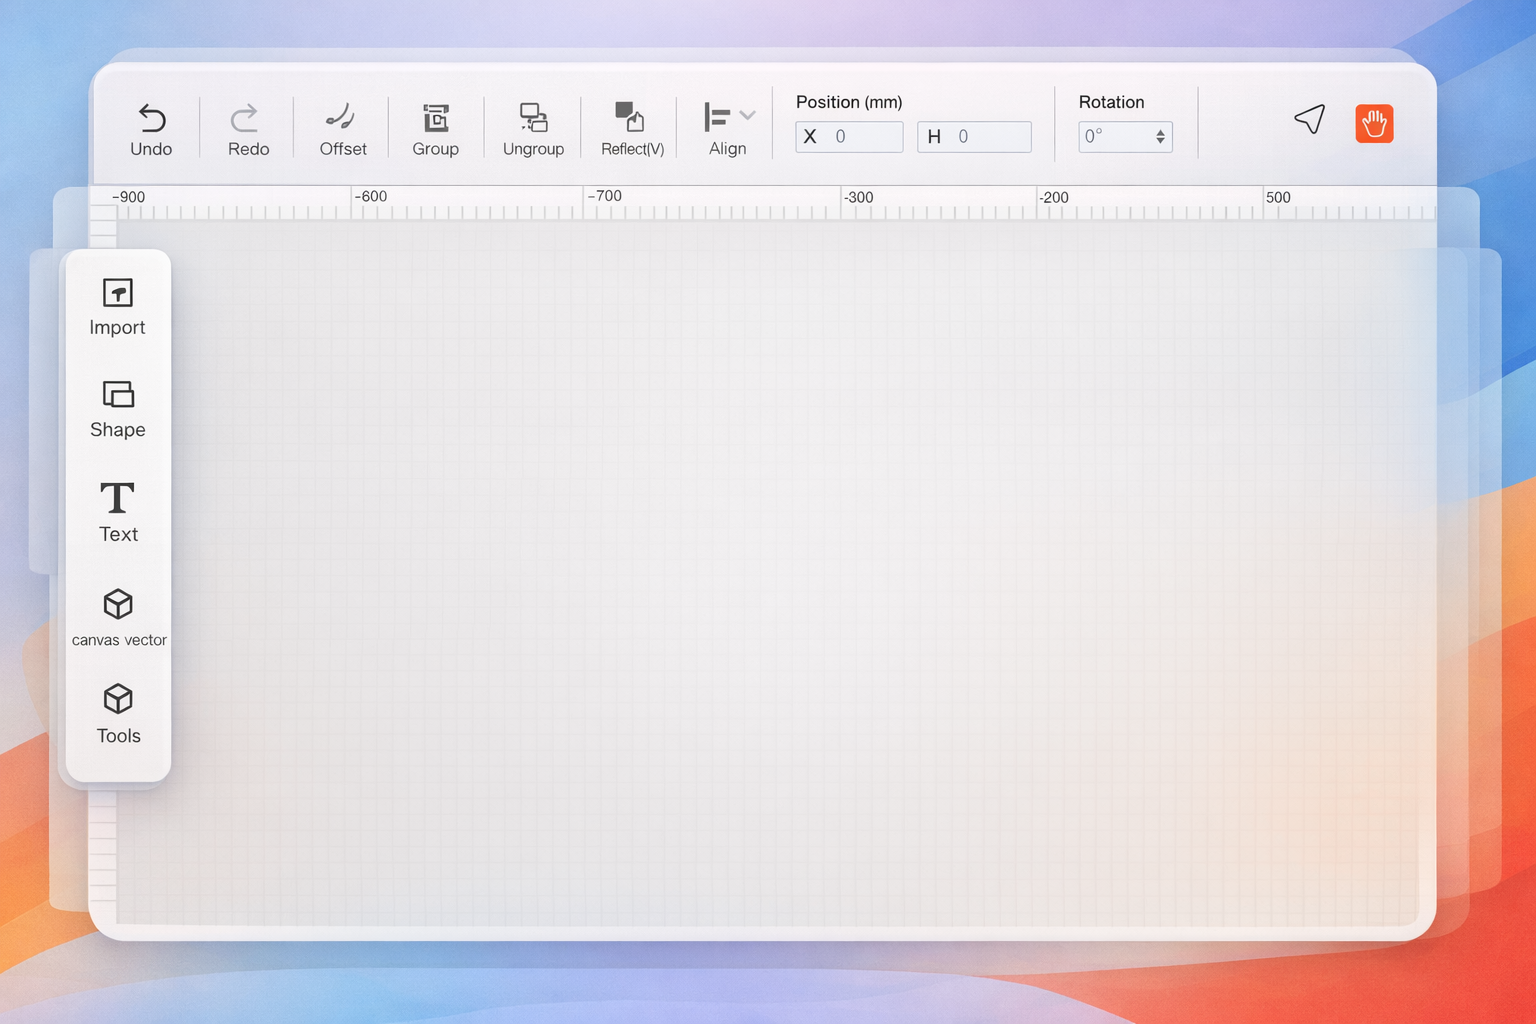Image resolution: width=1536 pixels, height=1024 pixels.
Task: Click the Align icon
Action: (x=717, y=118)
